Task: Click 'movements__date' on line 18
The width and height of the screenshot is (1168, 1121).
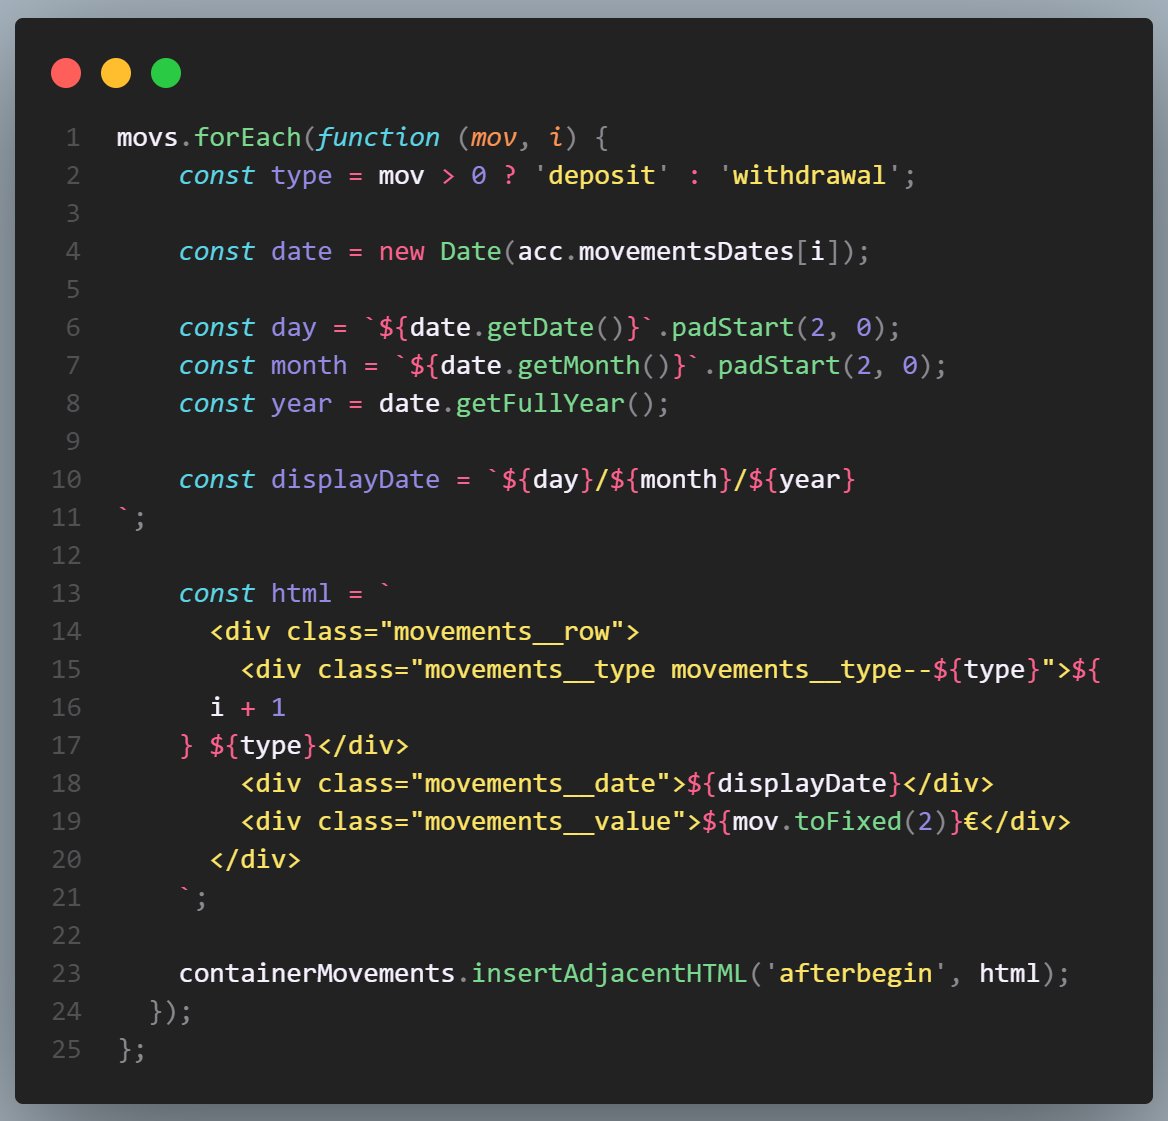Action: [540, 784]
